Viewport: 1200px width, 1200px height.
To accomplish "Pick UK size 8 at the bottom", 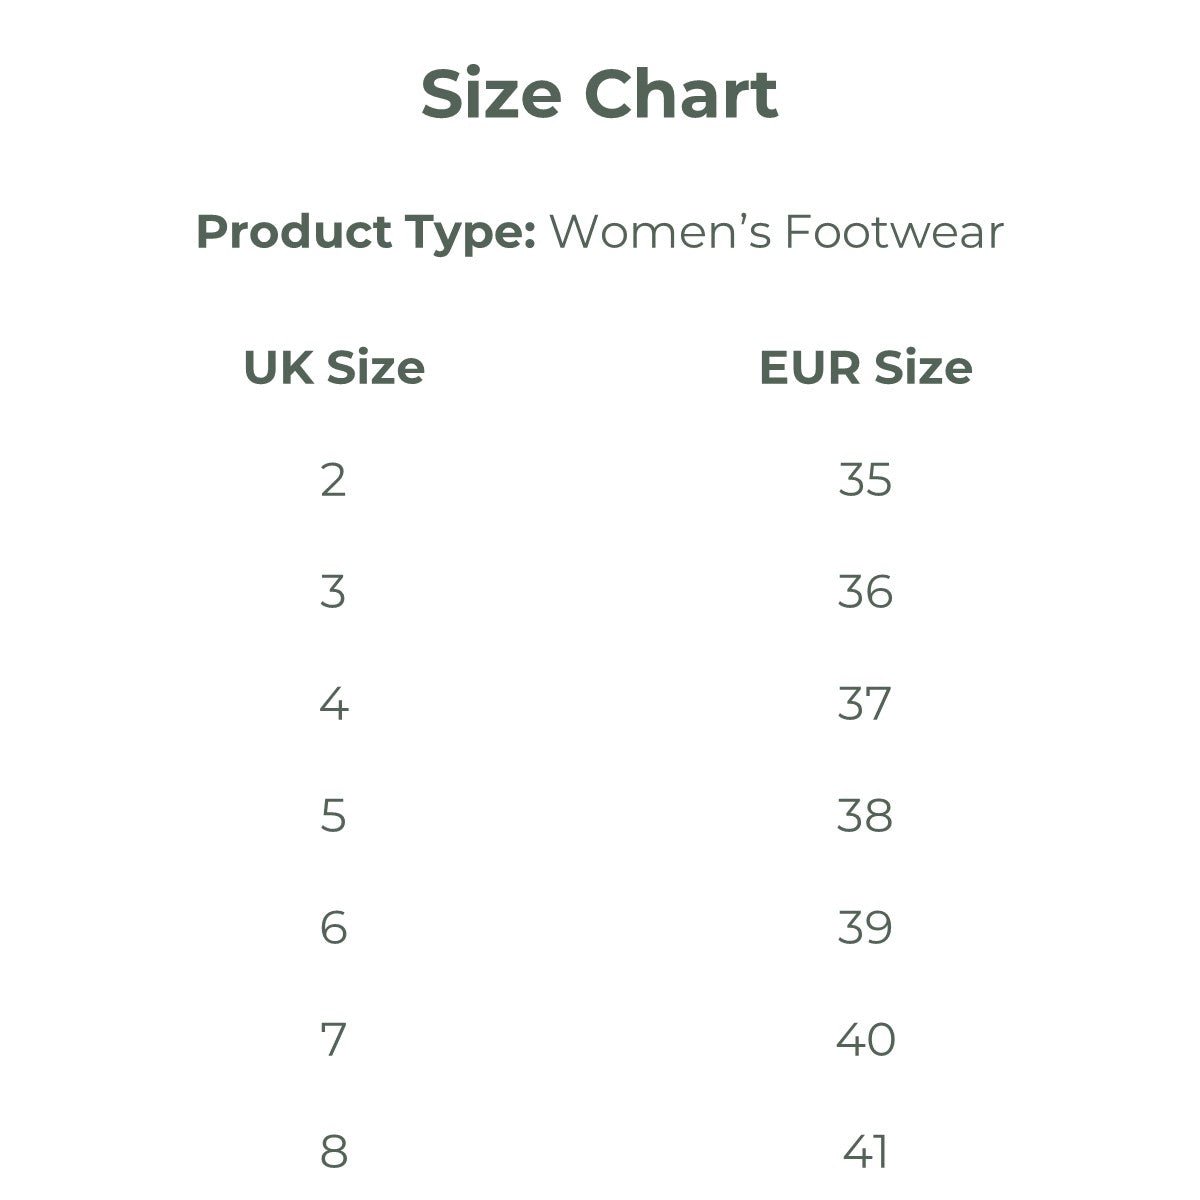I will (x=333, y=1152).
